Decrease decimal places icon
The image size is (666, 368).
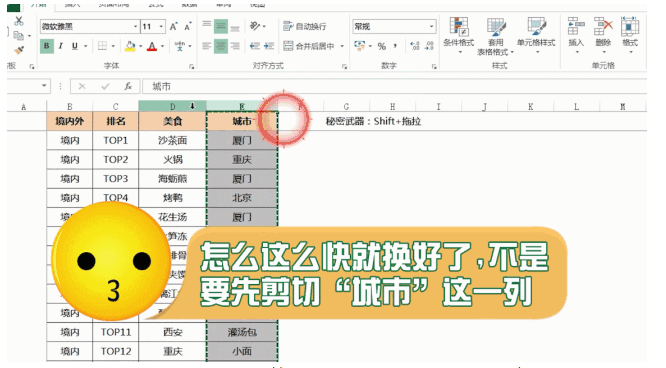coord(429,46)
